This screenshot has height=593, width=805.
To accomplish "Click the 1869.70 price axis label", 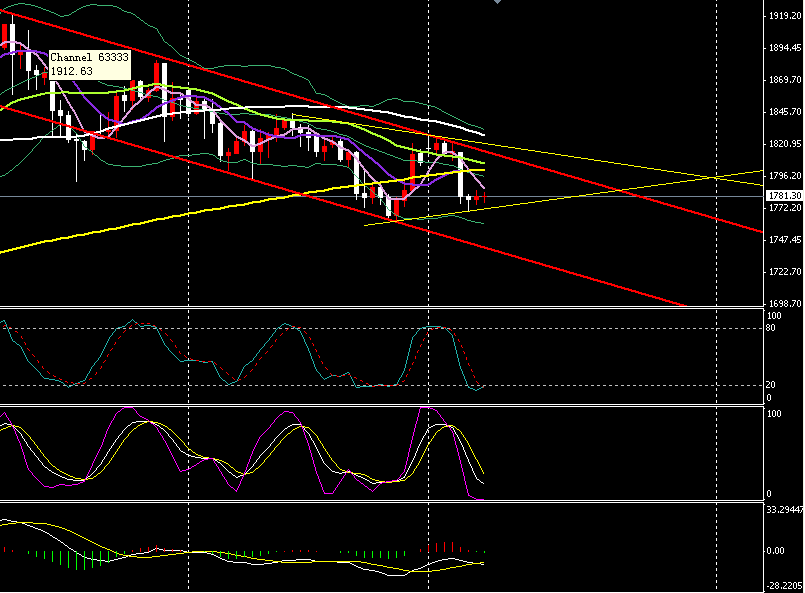I will (x=785, y=80).
